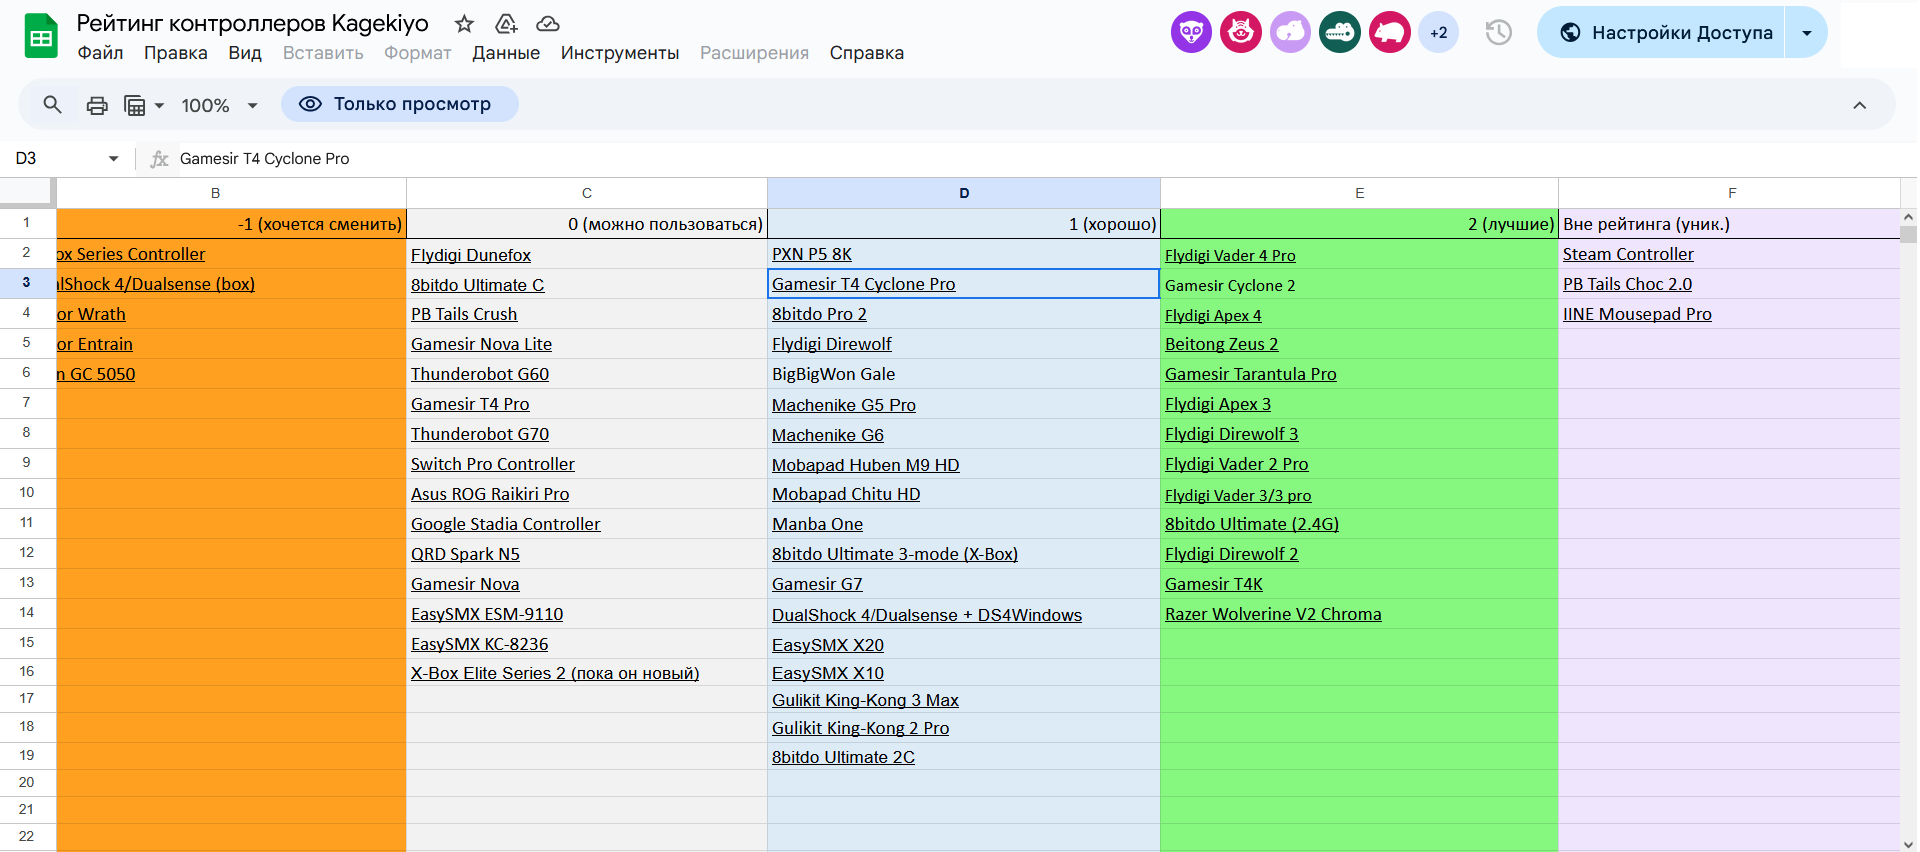This screenshot has height=852, width=1920.
Task: Open the toolbar search magnifier
Action: (x=52, y=104)
